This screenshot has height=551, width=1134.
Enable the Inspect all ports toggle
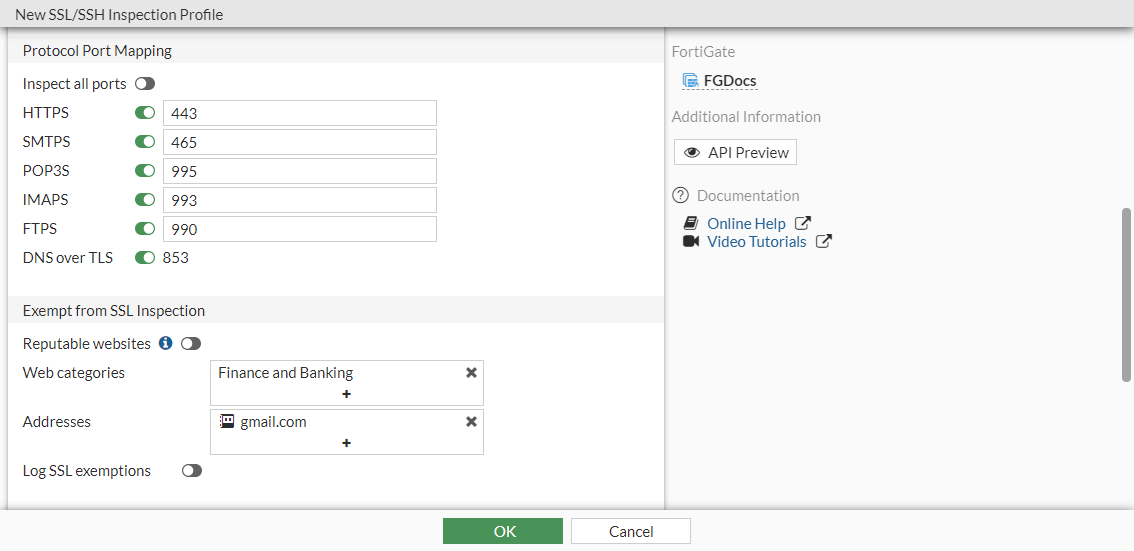pos(145,84)
